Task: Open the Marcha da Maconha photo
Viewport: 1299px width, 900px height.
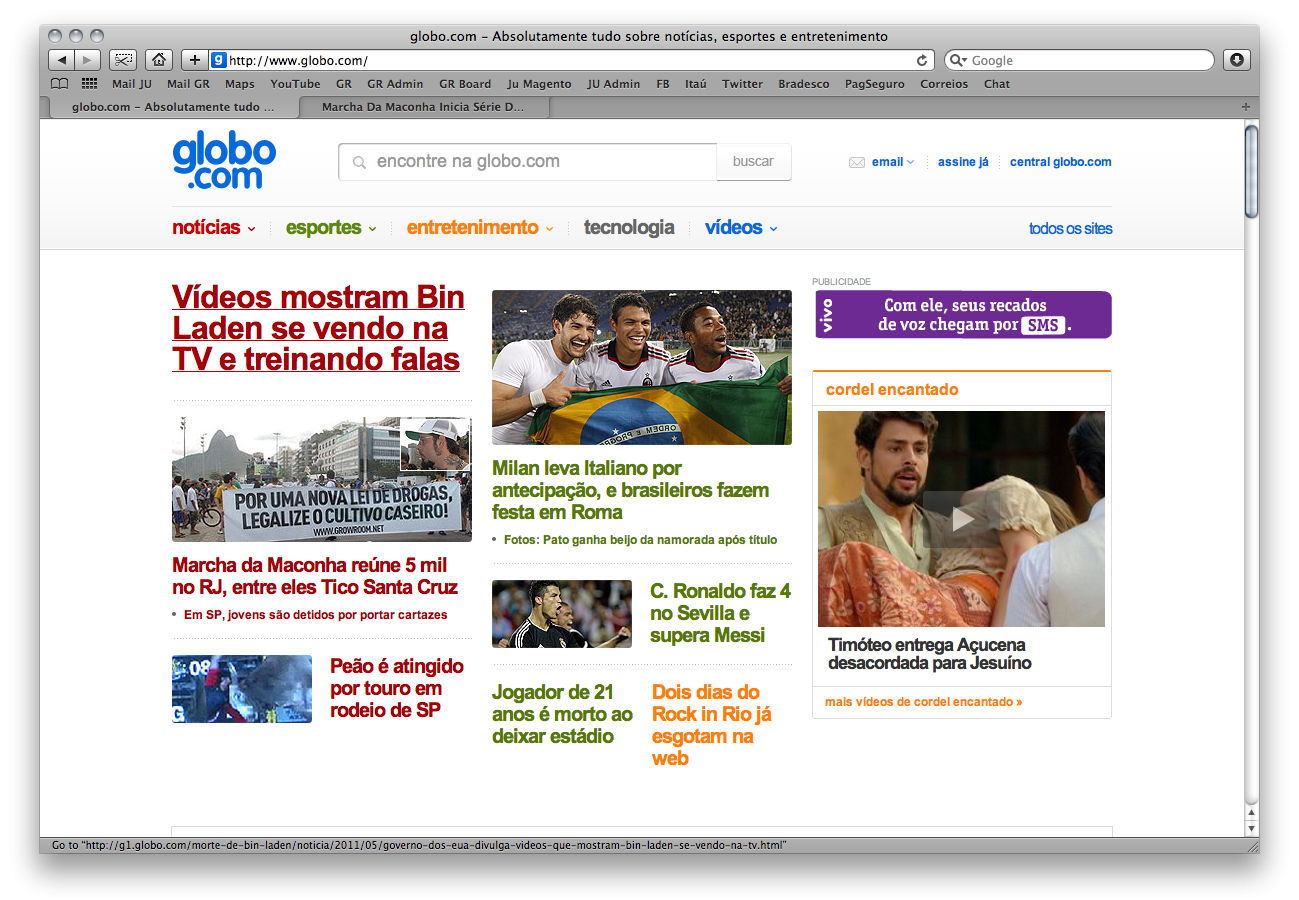Action: point(322,479)
